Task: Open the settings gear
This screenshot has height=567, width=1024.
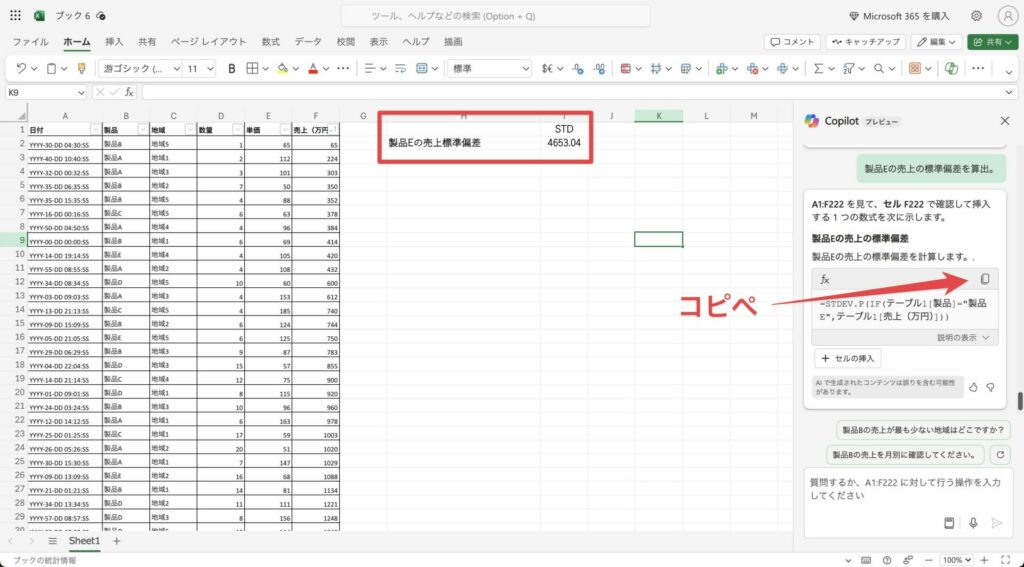Action: tap(976, 16)
